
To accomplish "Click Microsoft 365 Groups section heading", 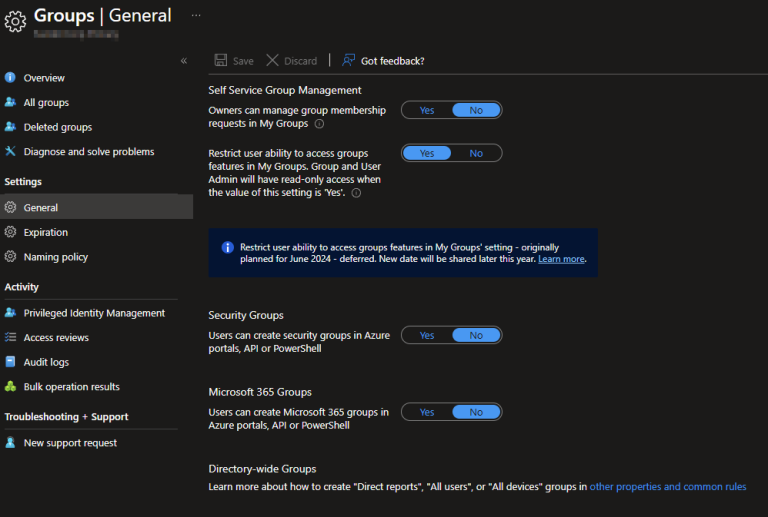I will click(260, 392).
